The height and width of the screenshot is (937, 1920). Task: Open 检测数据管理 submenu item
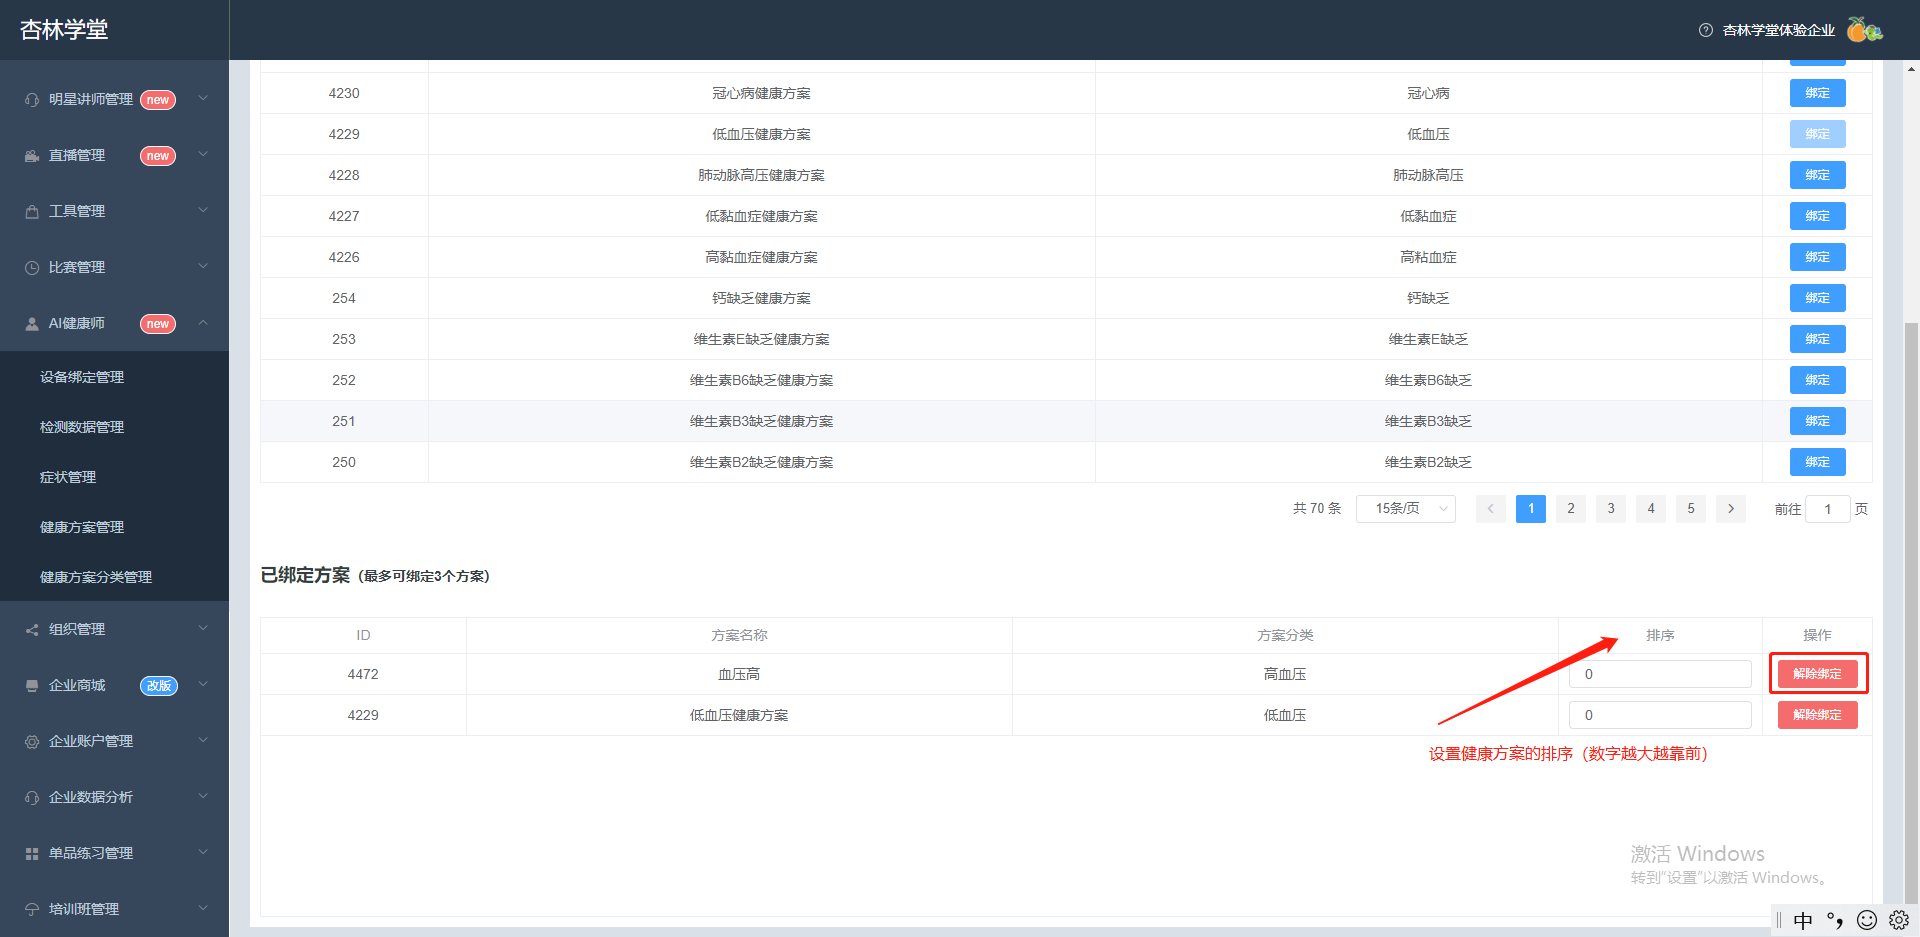(x=82, y=427)
